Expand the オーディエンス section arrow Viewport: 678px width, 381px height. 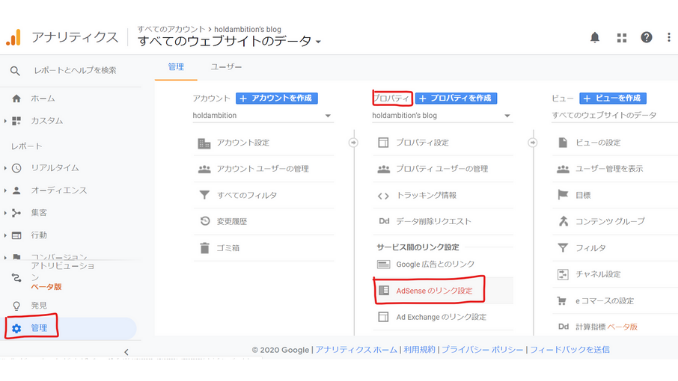tap(5, 190)
